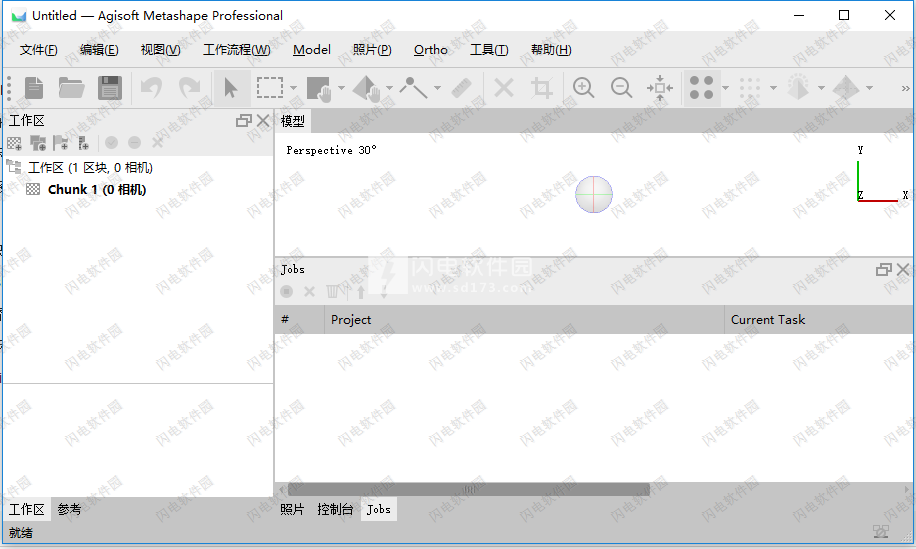This screenshot has height=549, width=916.
Task: Click the Redo arrow in the toolbar
Action: pos(189,88)
